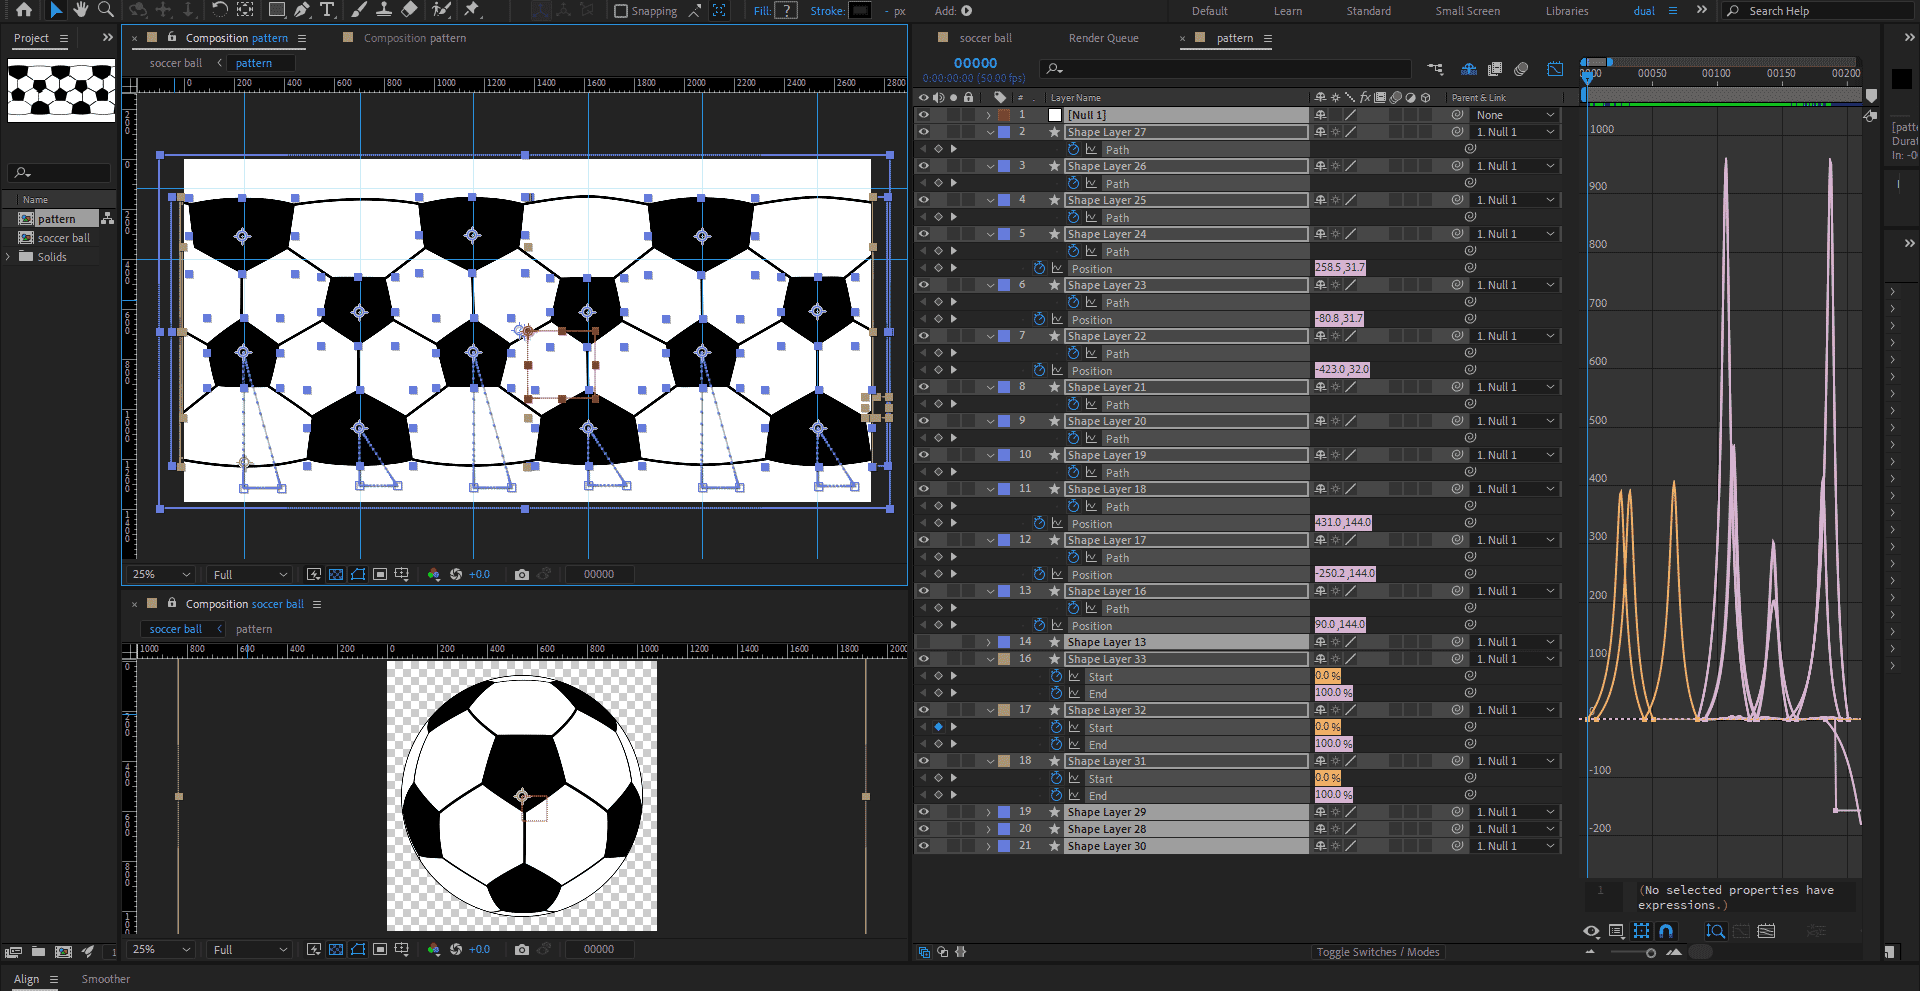Select the Type tool
Screen dimensions: 1920x991
click(327, 10)
